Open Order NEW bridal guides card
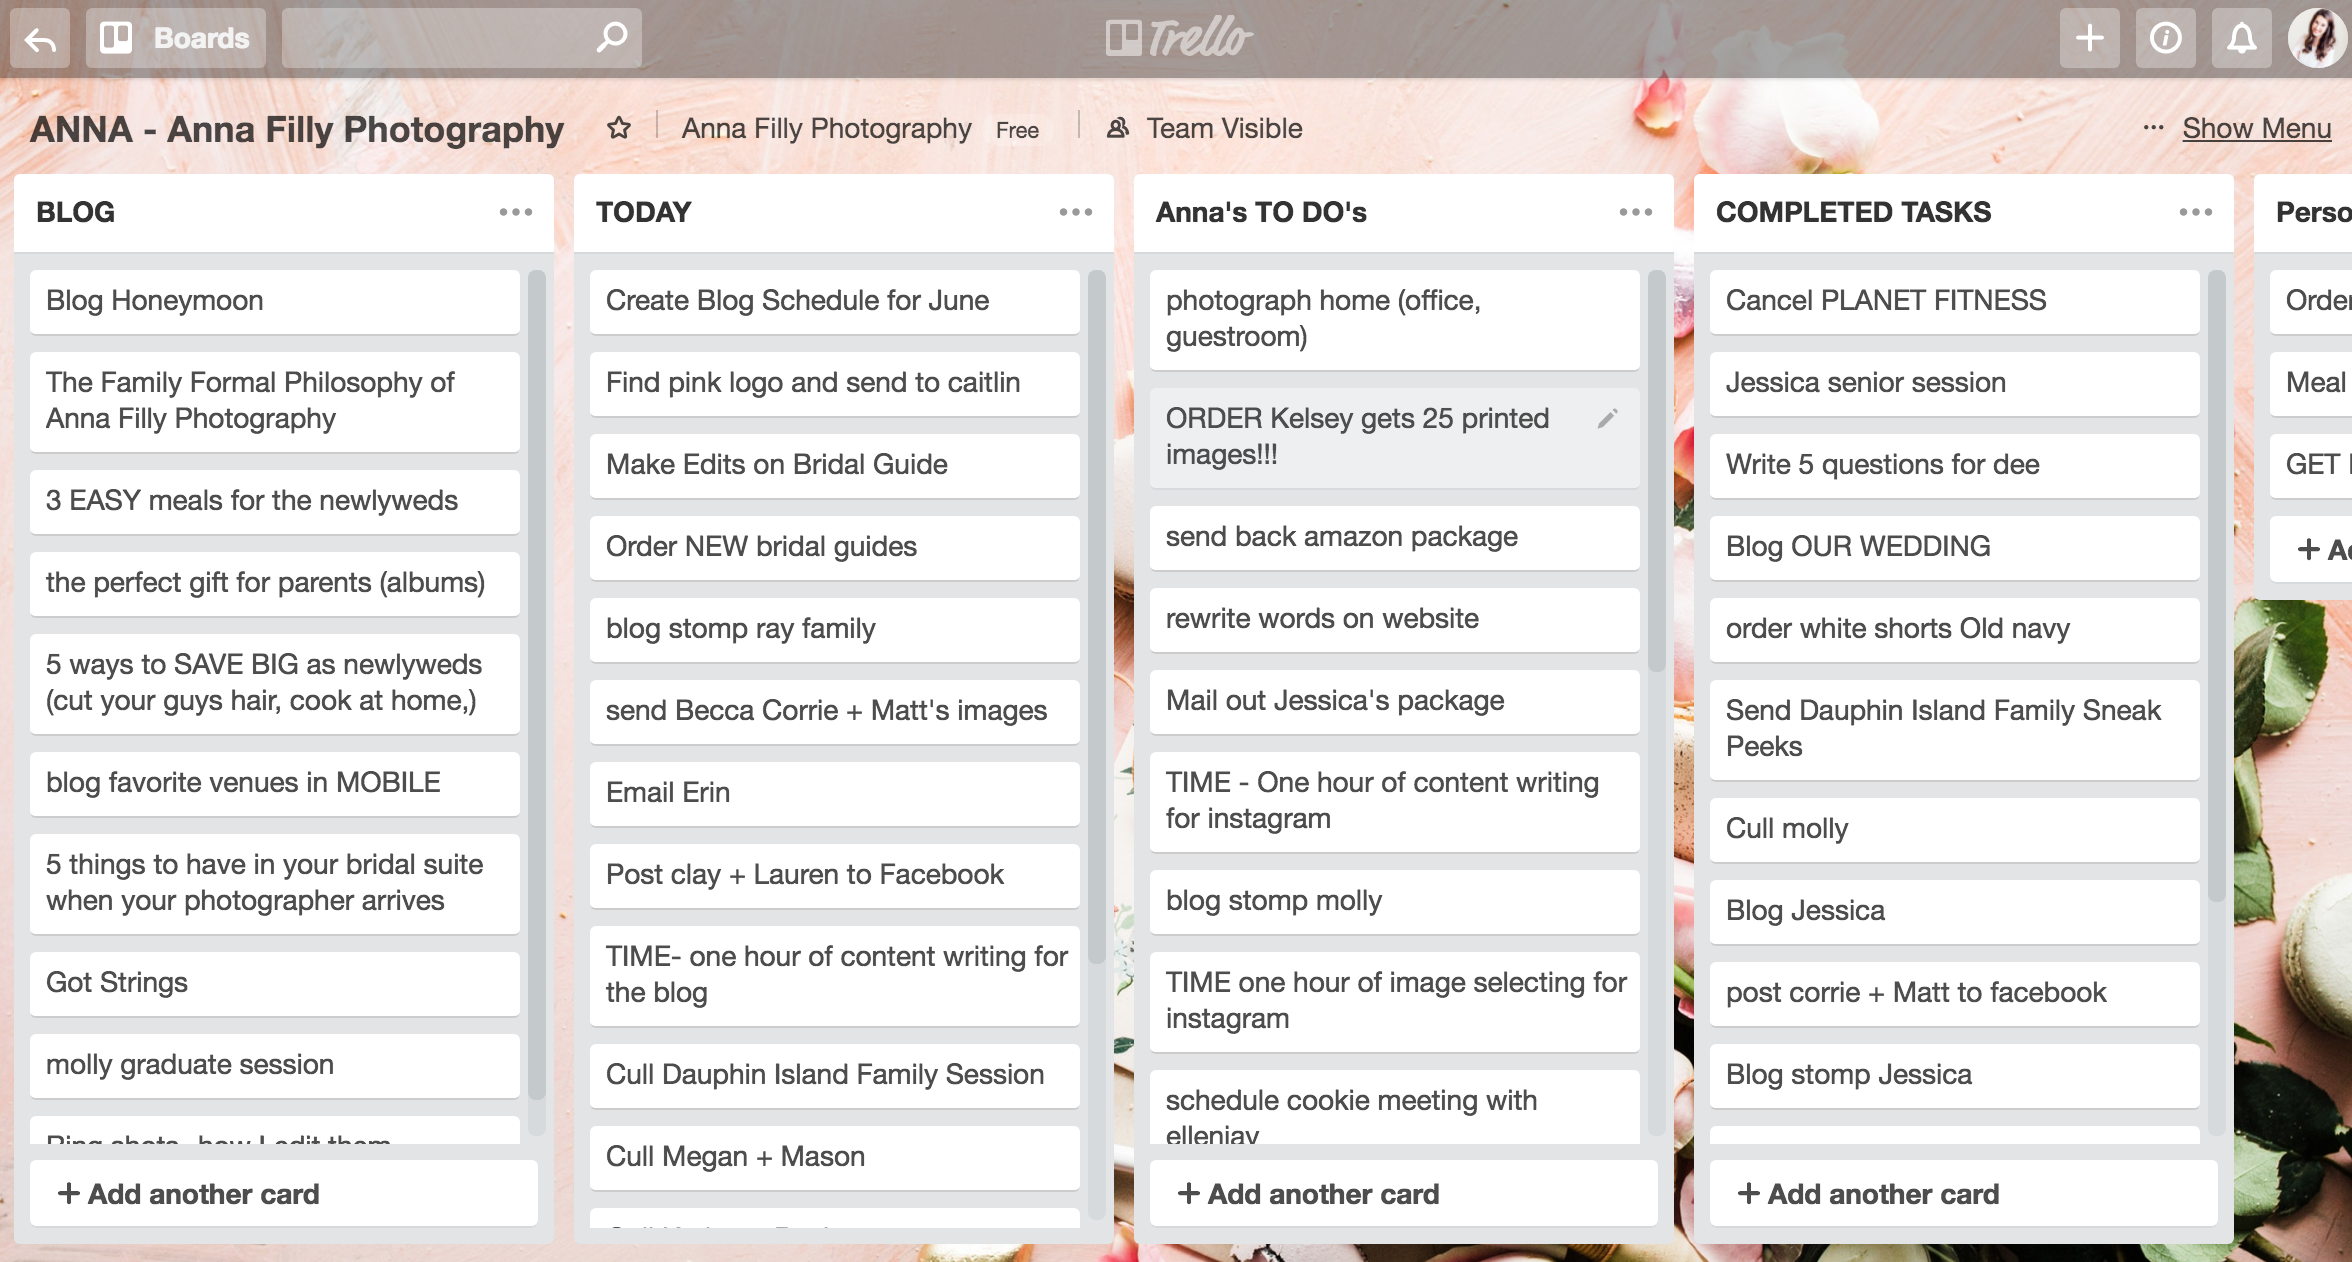The height and width of the screenshot is (1262, 2352). click(835, 547)
